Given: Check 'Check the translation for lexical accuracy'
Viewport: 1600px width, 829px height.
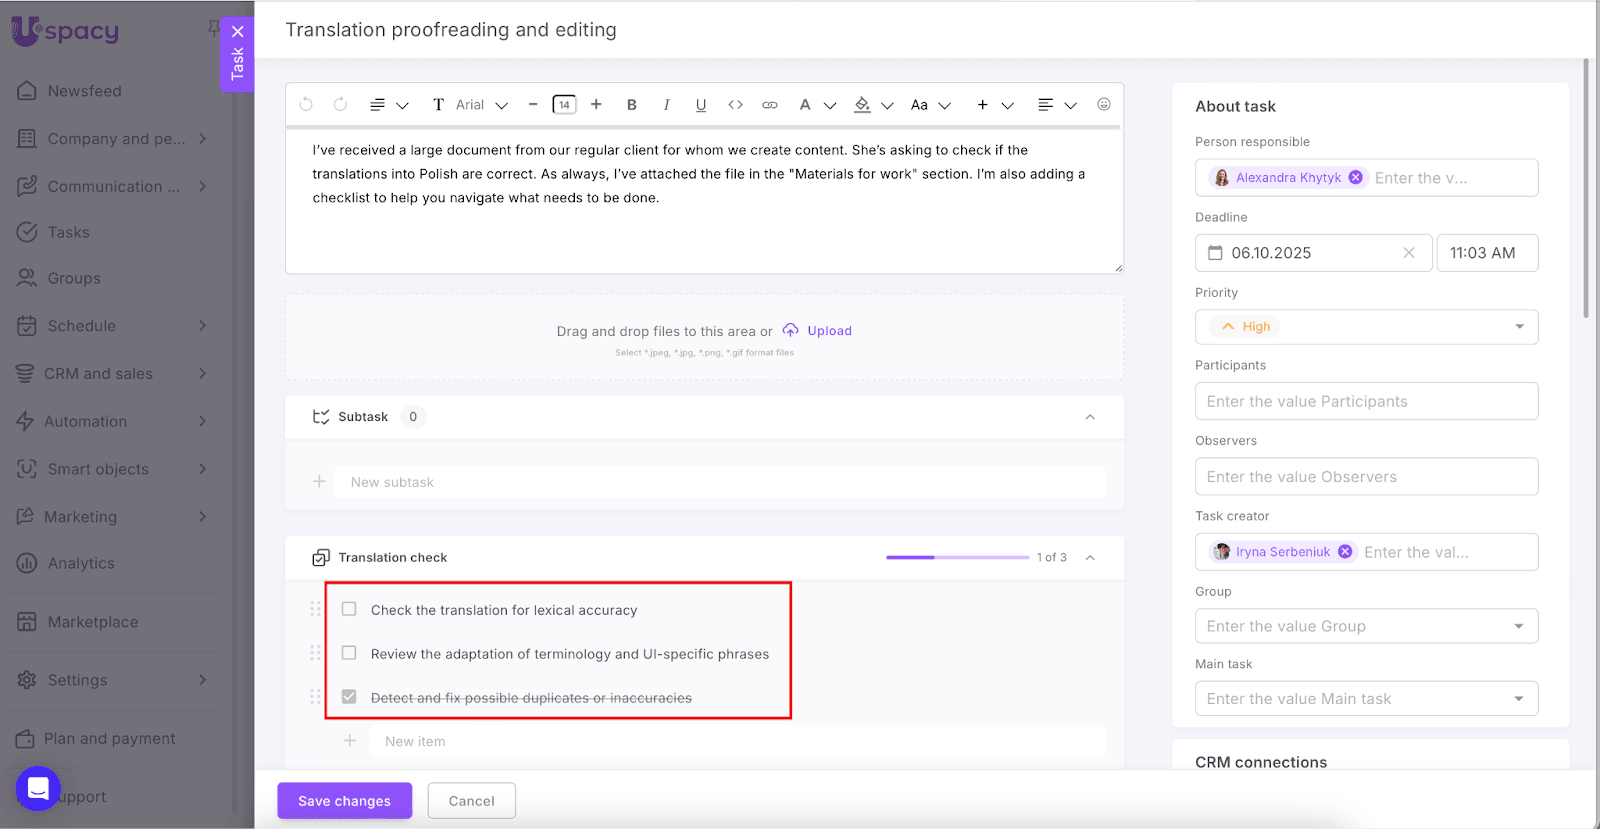Looking at the screenshot, I should (x=349, y=609).
